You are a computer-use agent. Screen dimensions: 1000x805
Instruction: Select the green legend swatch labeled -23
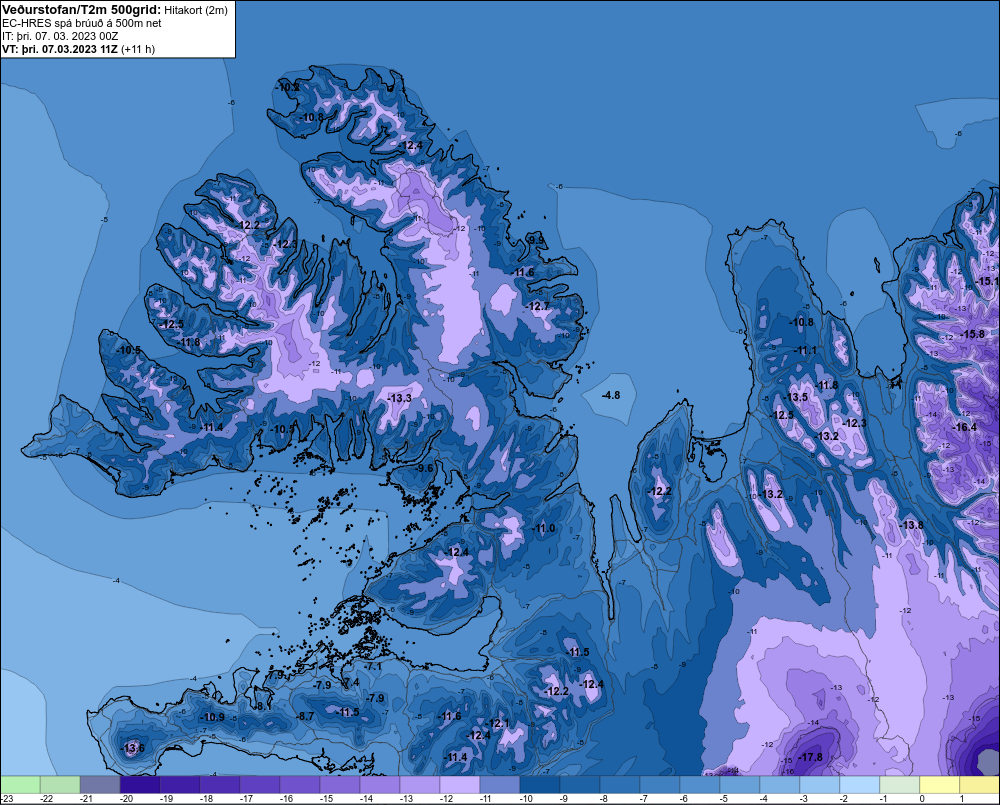point(20,785)
